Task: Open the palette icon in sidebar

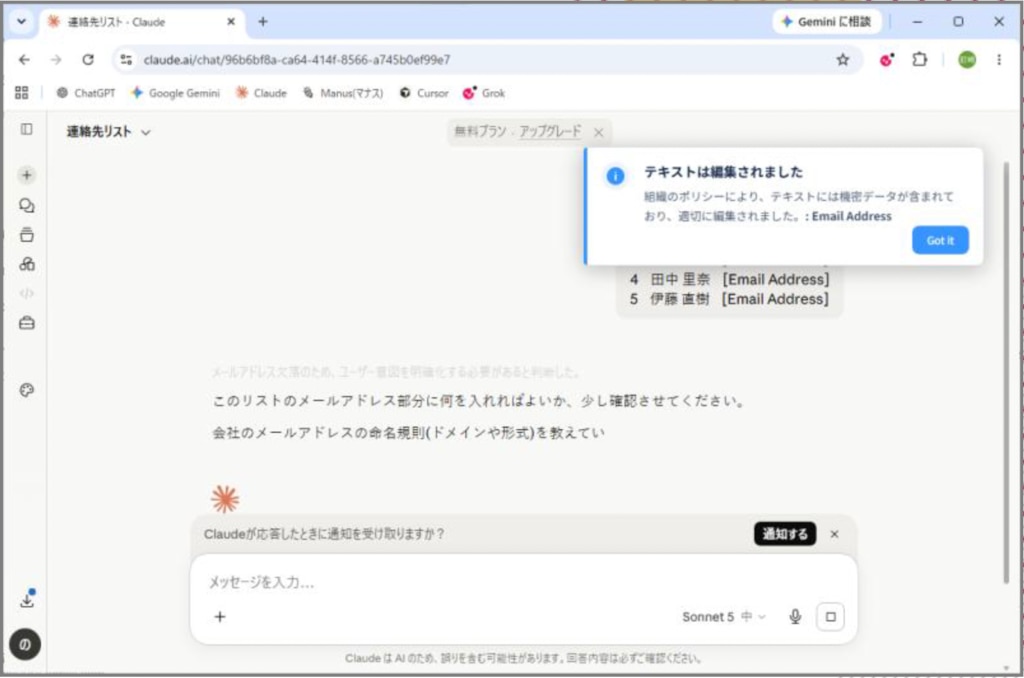Action: [27, 391]
